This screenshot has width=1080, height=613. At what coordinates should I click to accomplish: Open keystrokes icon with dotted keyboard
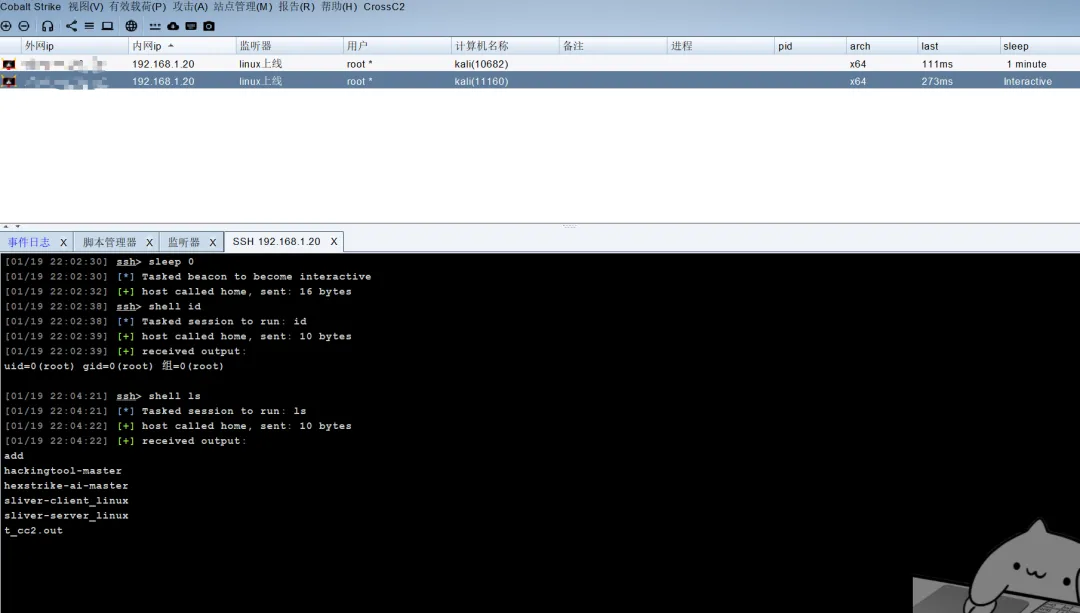155,26
